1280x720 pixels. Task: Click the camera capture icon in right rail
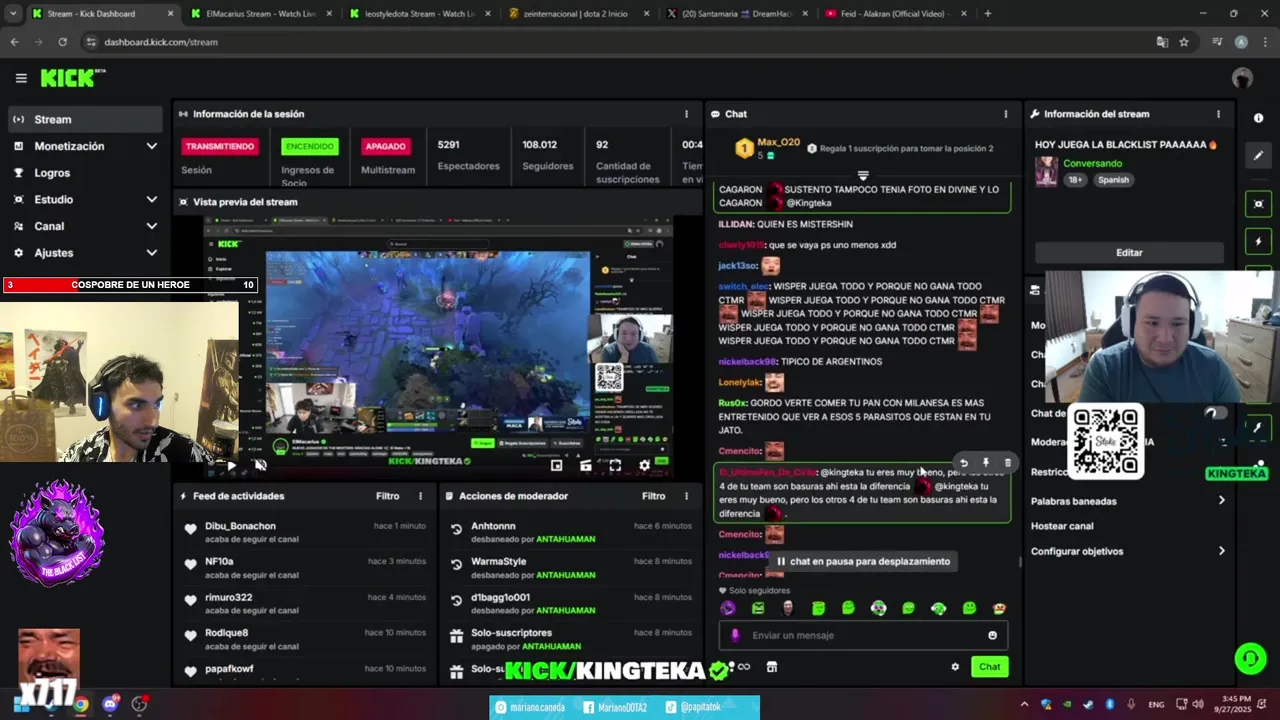[x=1258, y=204]
